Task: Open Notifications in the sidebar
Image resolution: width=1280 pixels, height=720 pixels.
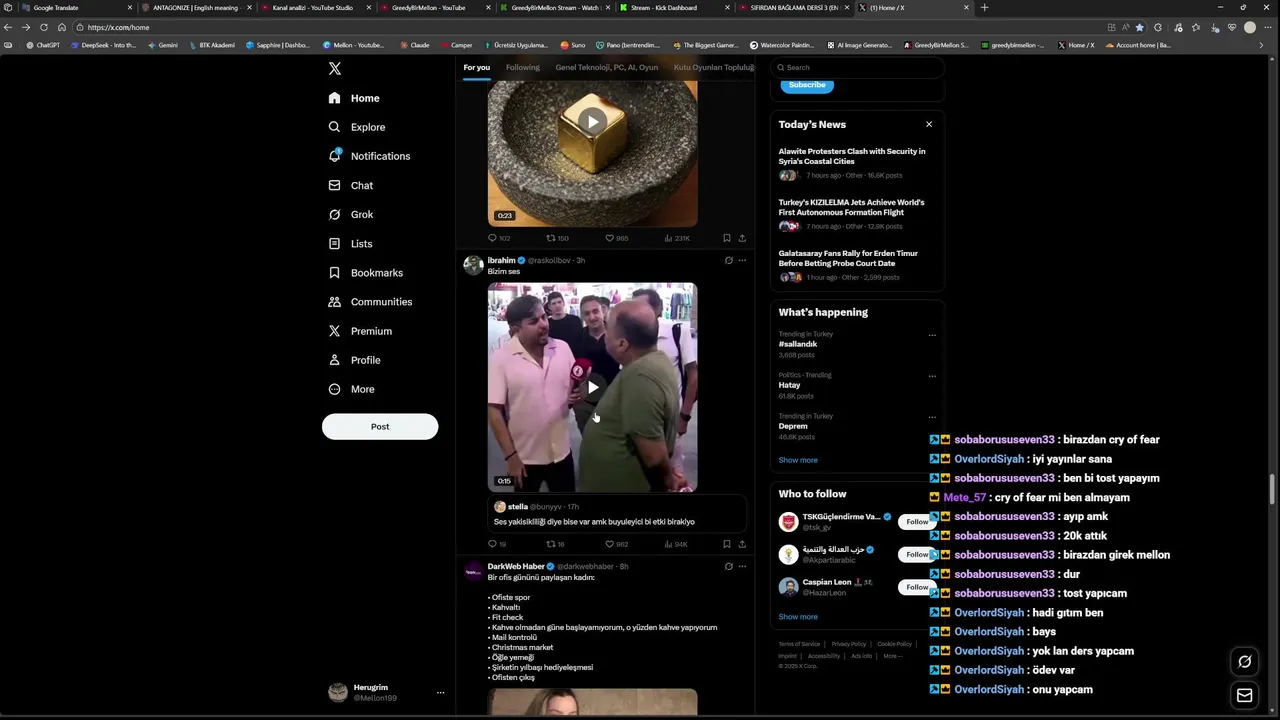Action: (369, 156)
